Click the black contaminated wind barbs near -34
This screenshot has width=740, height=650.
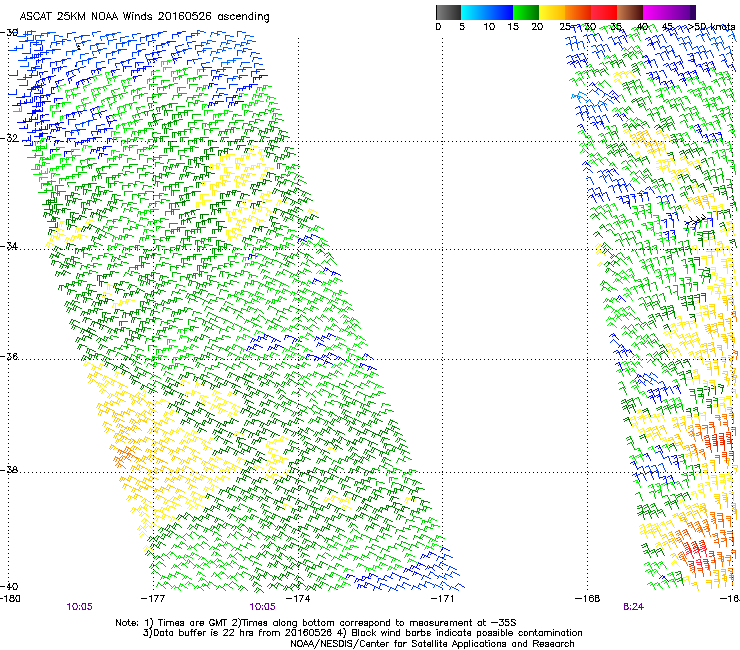698,219
